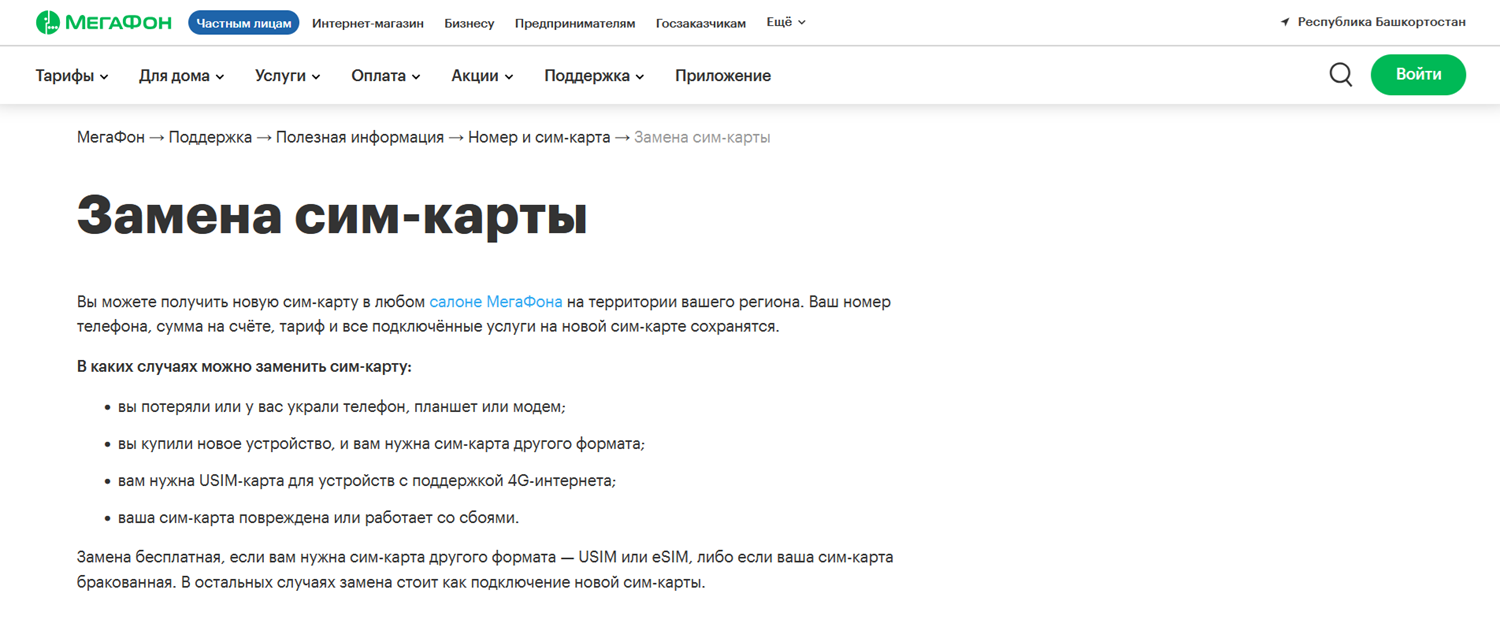1500x627 pixels.
Task: Click bullet about потеряли или украли телефон
Action: point(342,407)
